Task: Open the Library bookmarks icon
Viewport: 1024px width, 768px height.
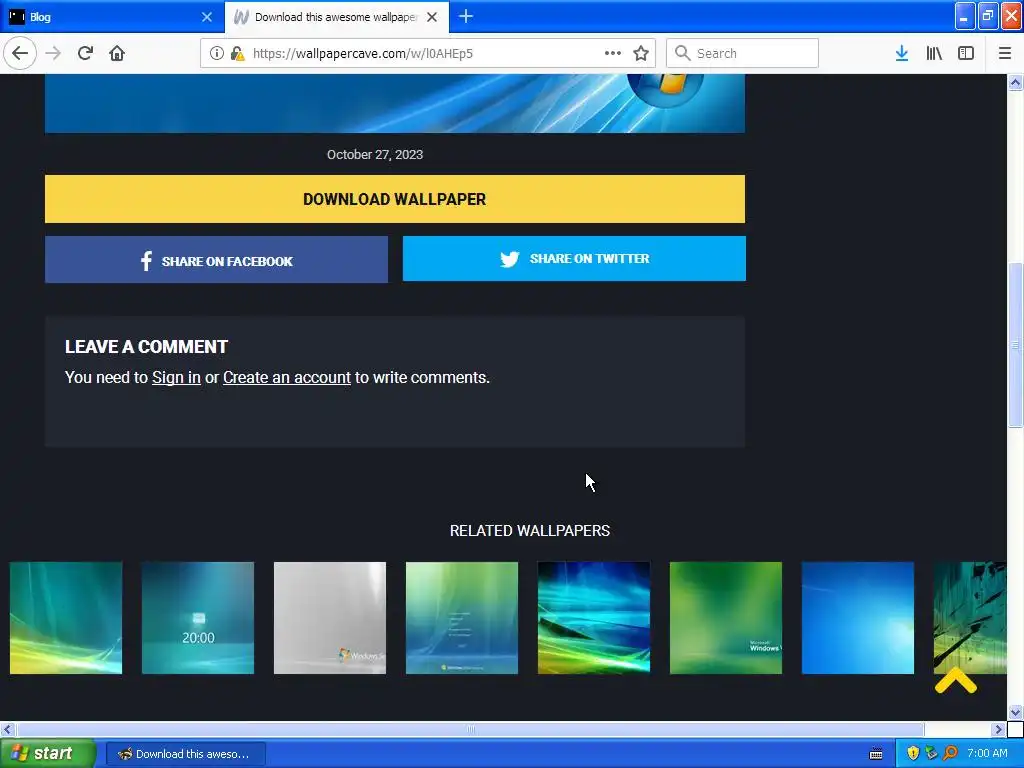Action: 934,53
